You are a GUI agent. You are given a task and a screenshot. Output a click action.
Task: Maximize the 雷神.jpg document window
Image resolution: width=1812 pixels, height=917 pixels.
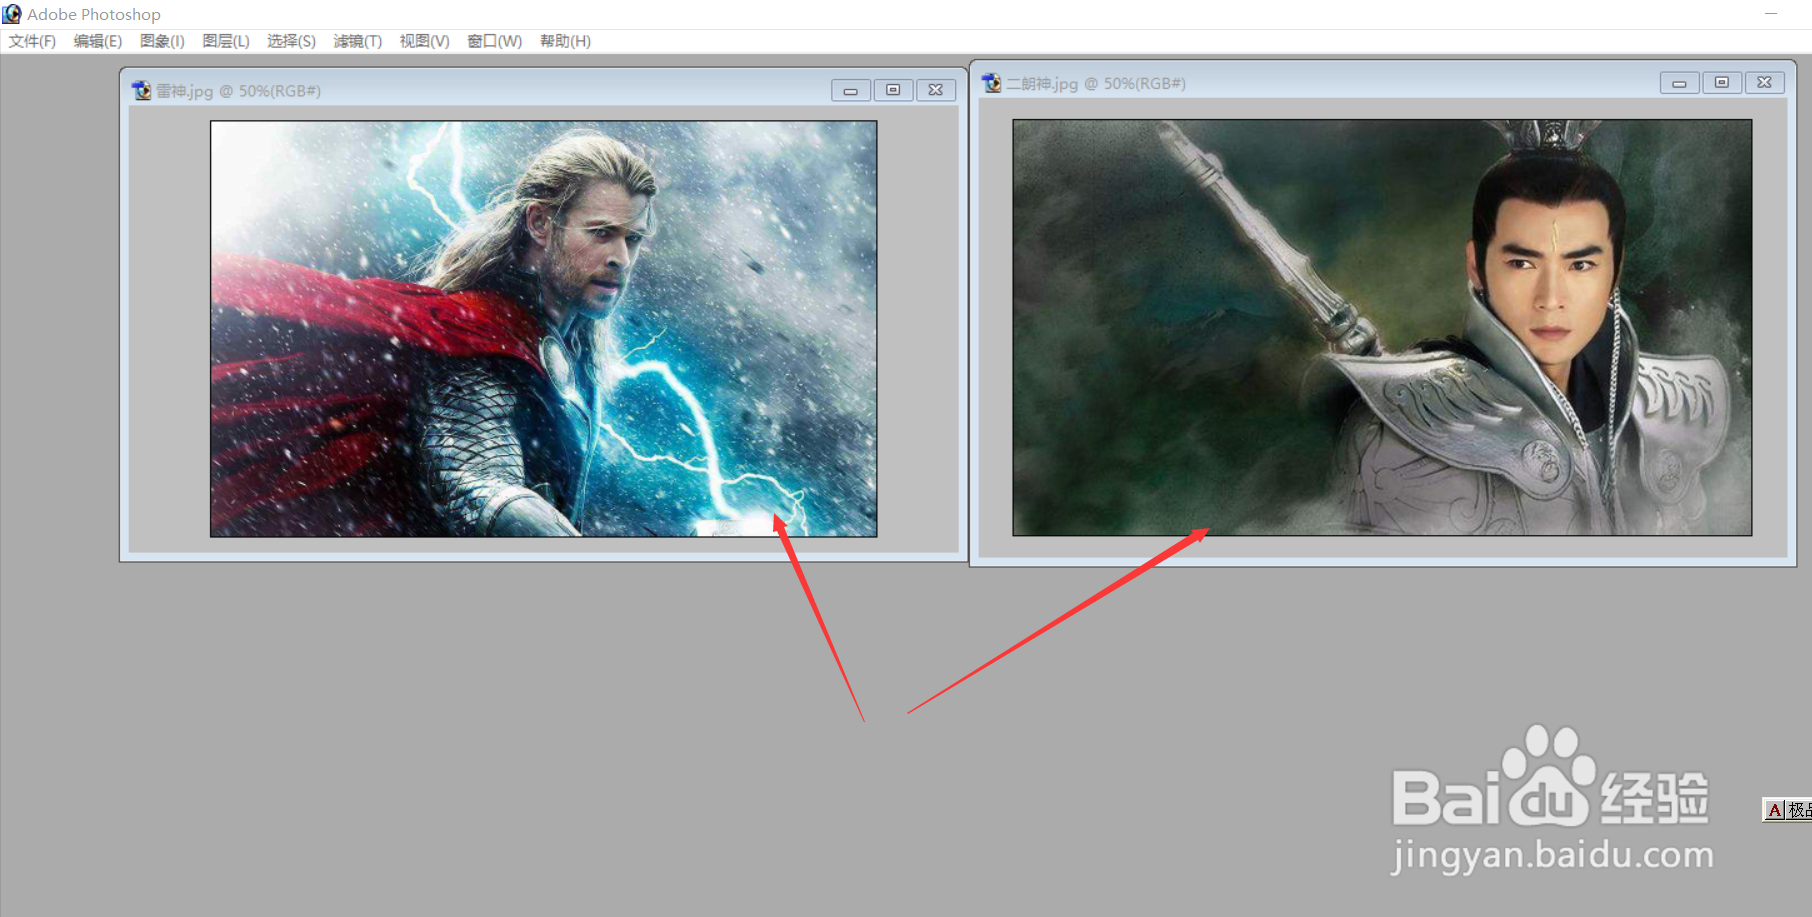tap(893, 90)
